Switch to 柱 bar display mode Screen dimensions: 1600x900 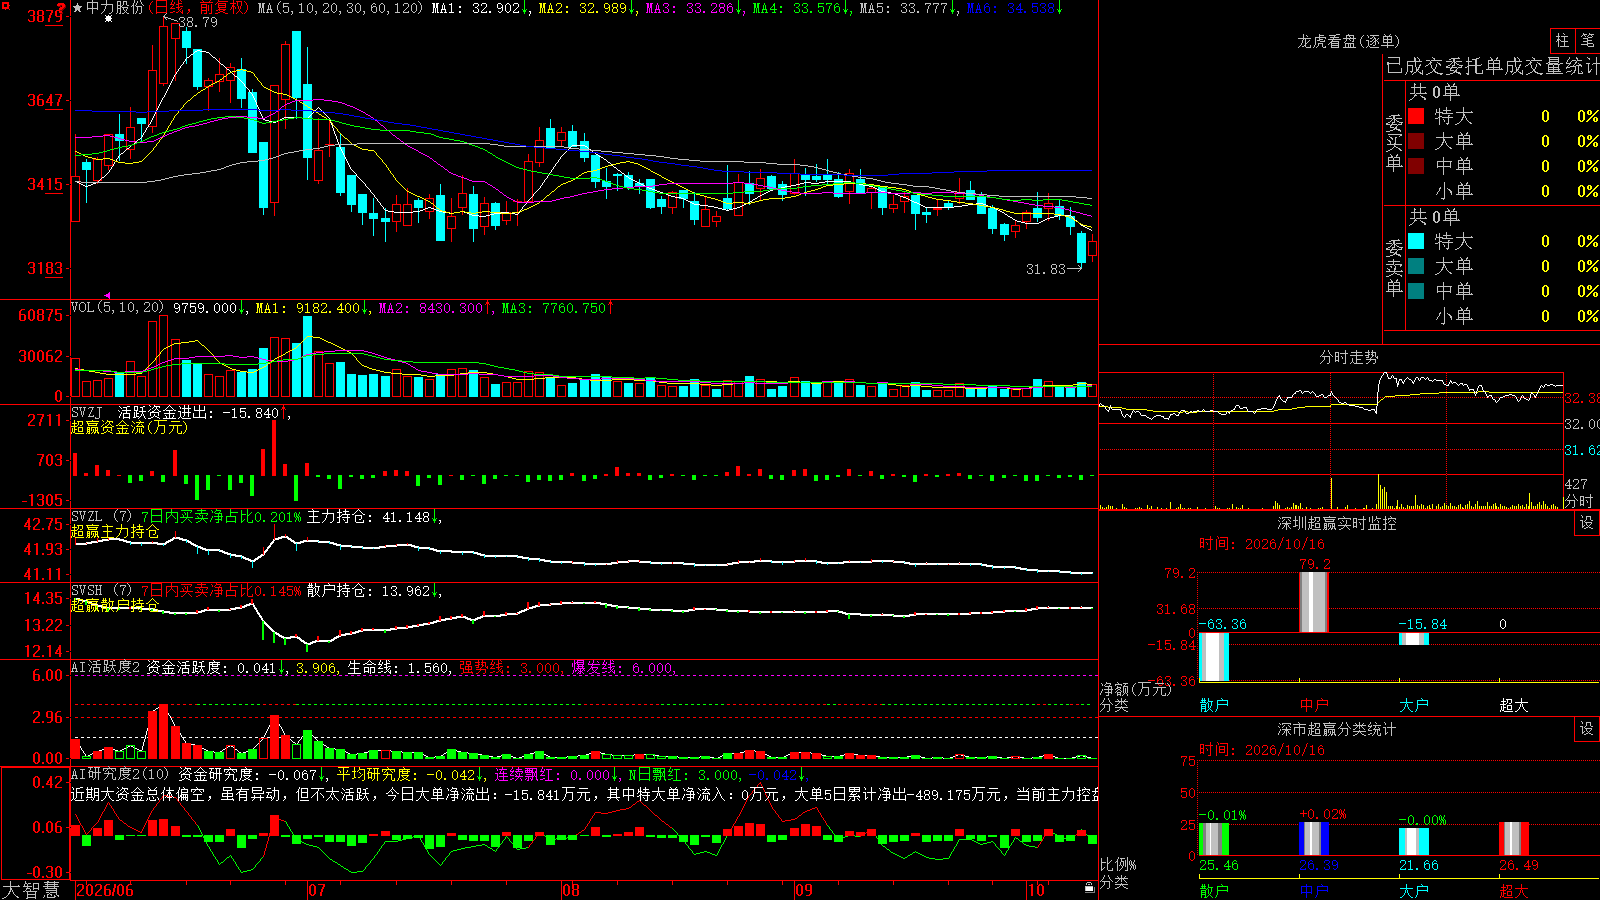click(x=1562, y=41)
